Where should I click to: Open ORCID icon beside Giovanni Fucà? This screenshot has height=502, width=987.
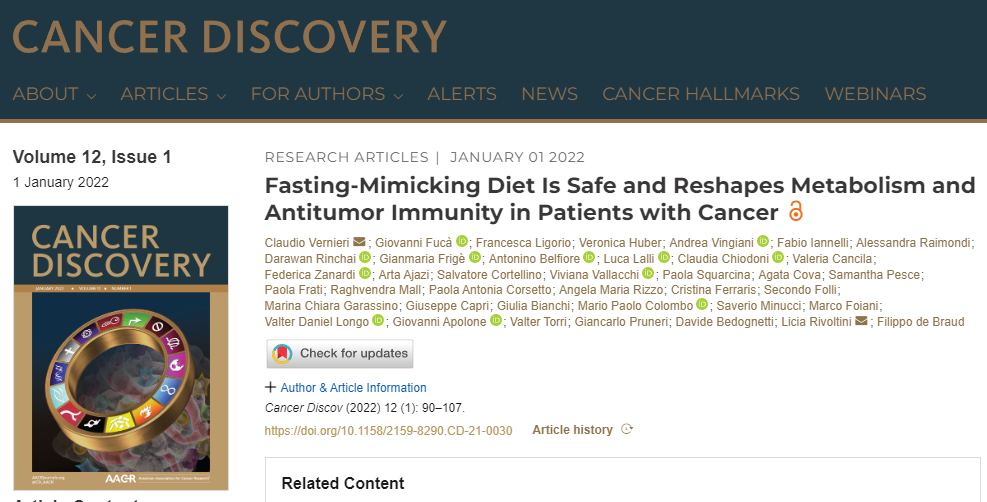click(x=462, y=241)
